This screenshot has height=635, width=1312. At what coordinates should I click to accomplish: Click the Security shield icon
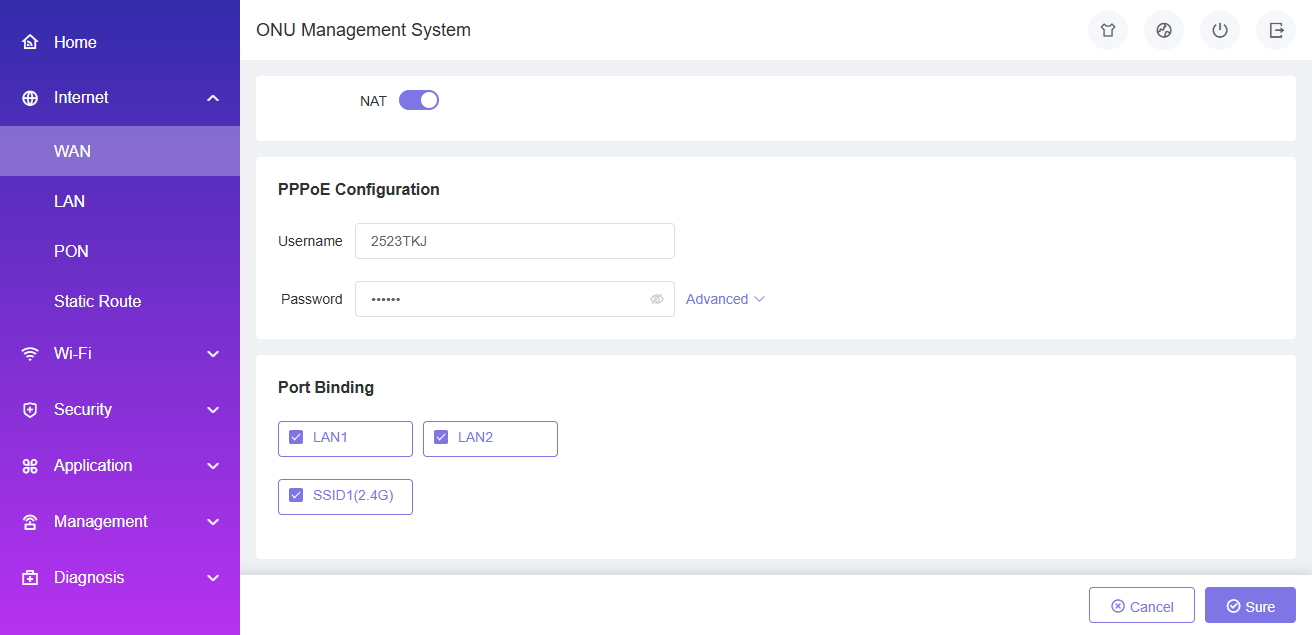tap(30, 410)
